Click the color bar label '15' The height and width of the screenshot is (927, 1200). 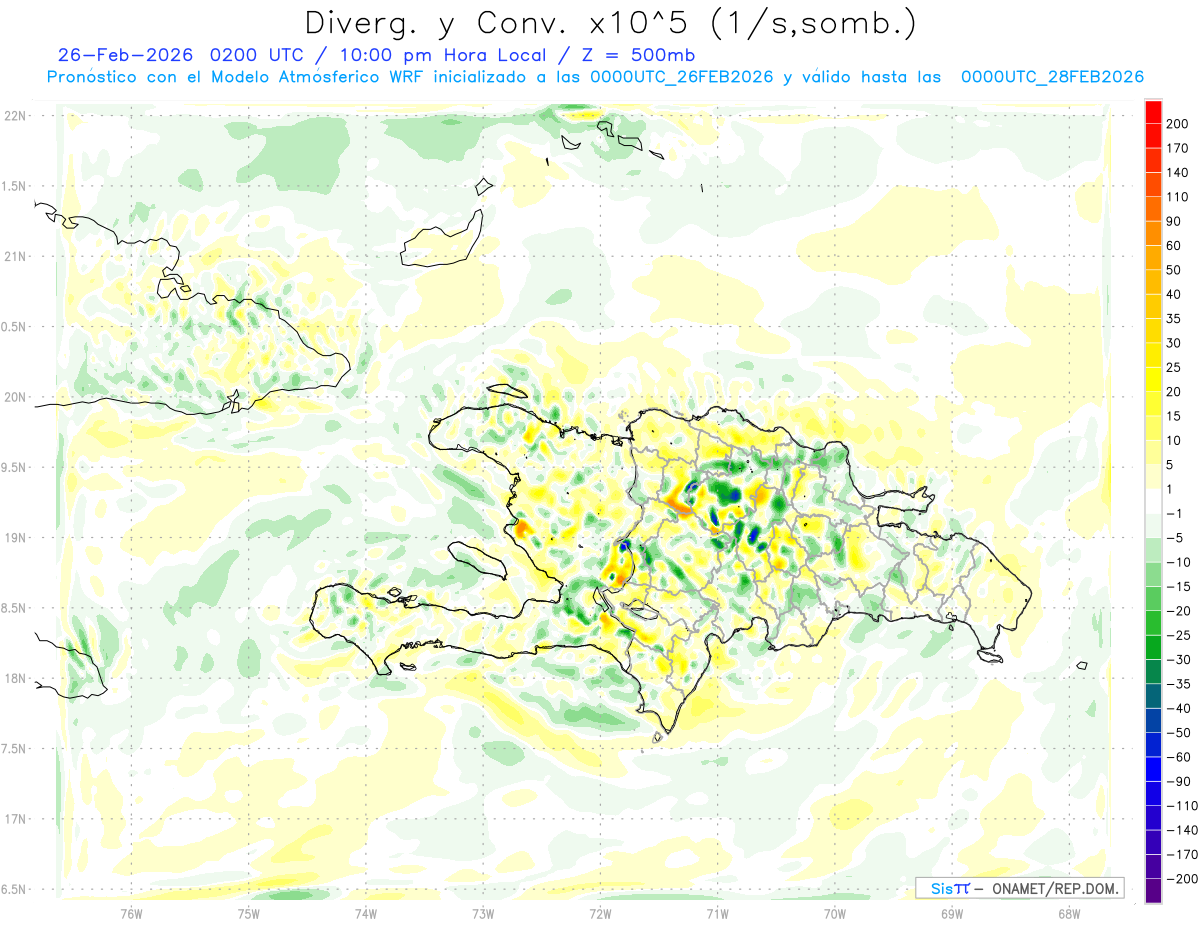[1174, 416]
